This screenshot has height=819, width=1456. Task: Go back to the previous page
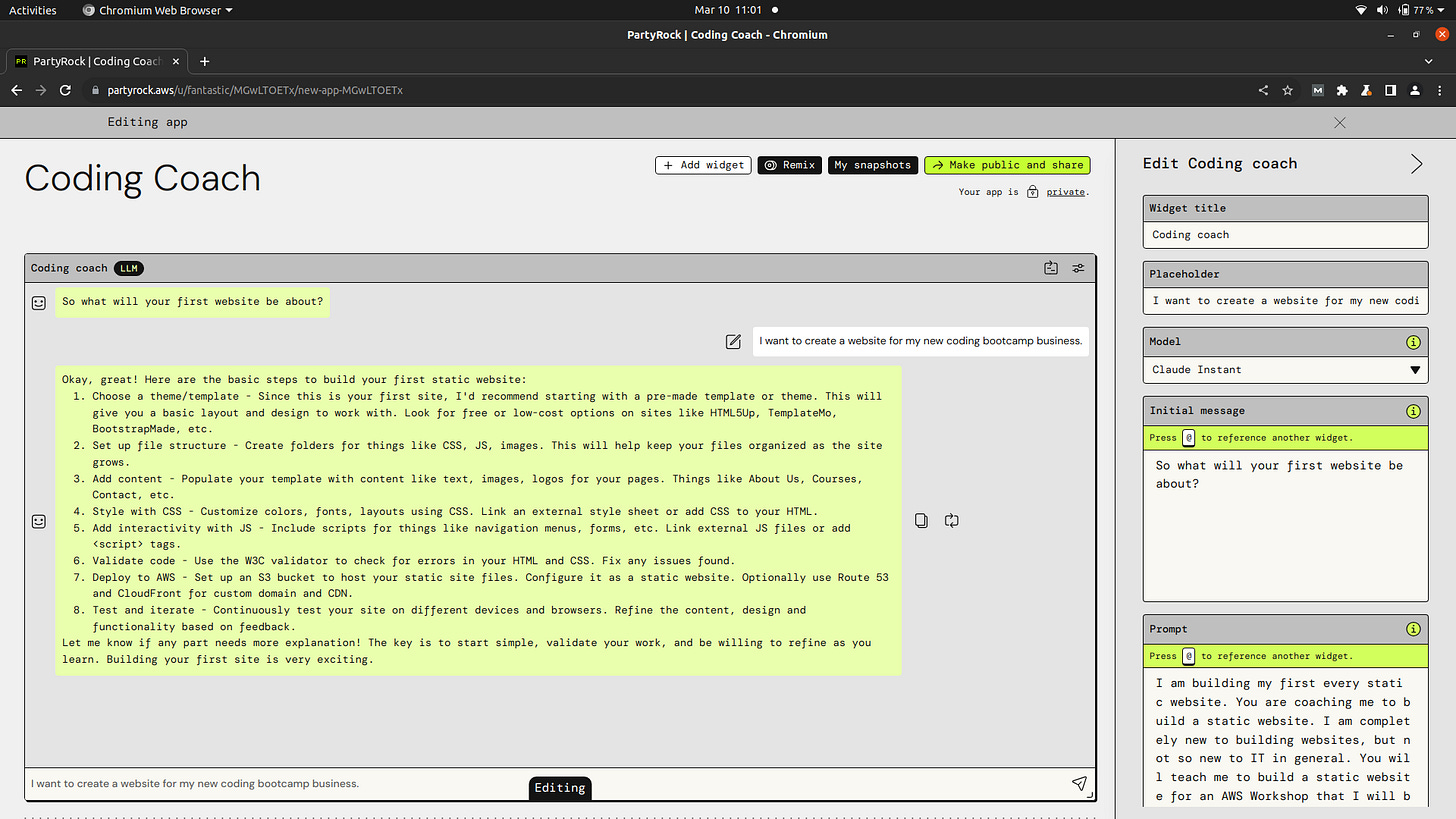point(16,90)
